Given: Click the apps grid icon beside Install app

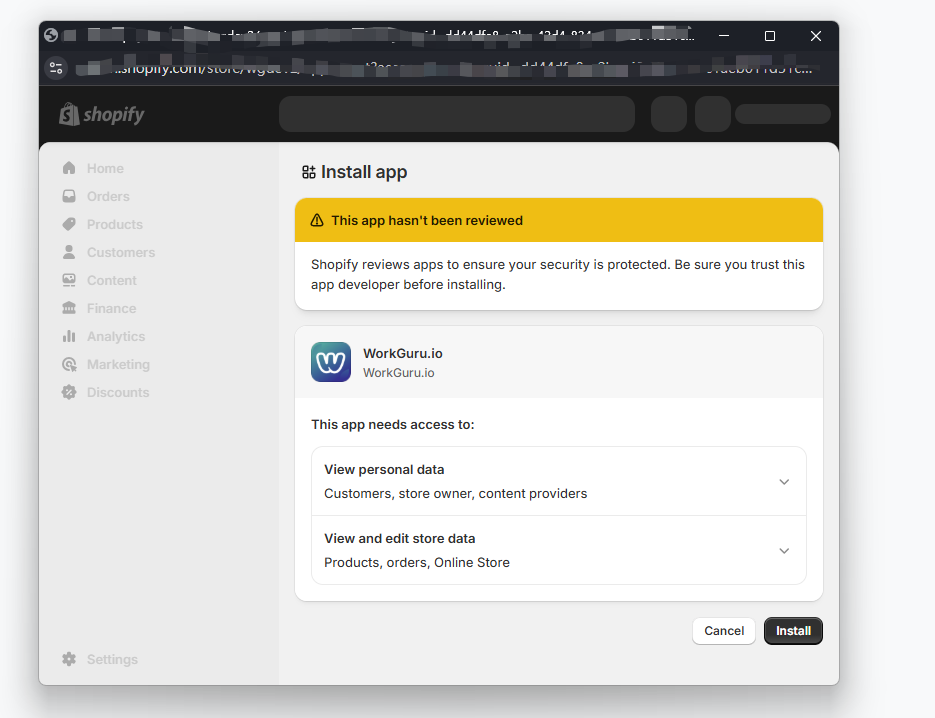Looking at the screenshot, I should (309, 172).
